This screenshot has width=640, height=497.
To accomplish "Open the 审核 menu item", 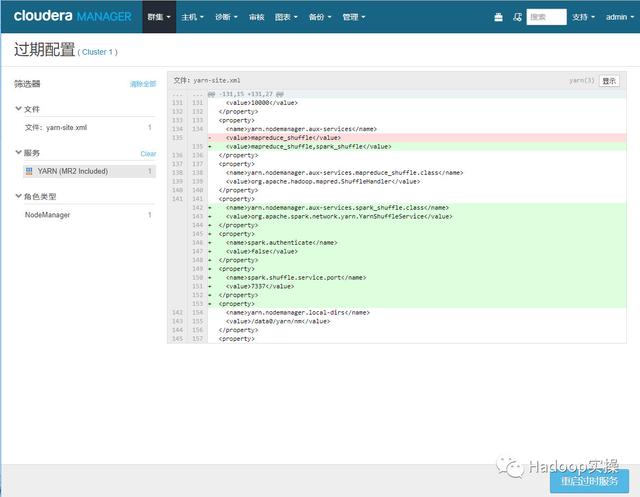I will (257, 17).
